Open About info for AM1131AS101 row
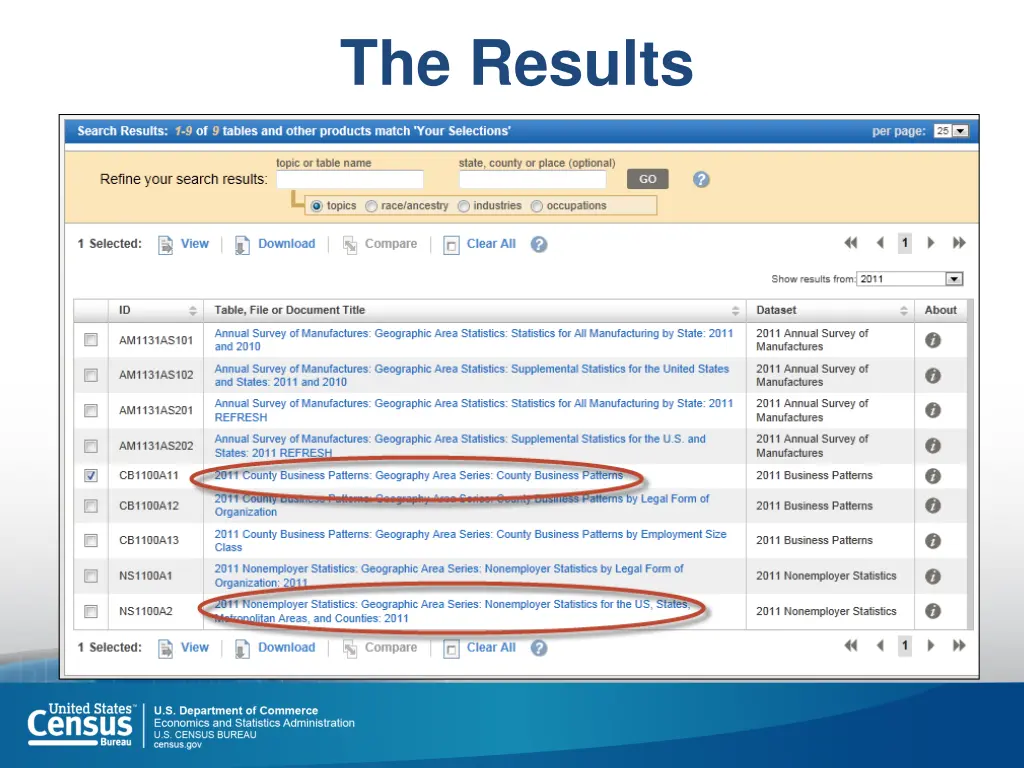The width and height of the screenshot is (1024, 768). coord(933,340)
